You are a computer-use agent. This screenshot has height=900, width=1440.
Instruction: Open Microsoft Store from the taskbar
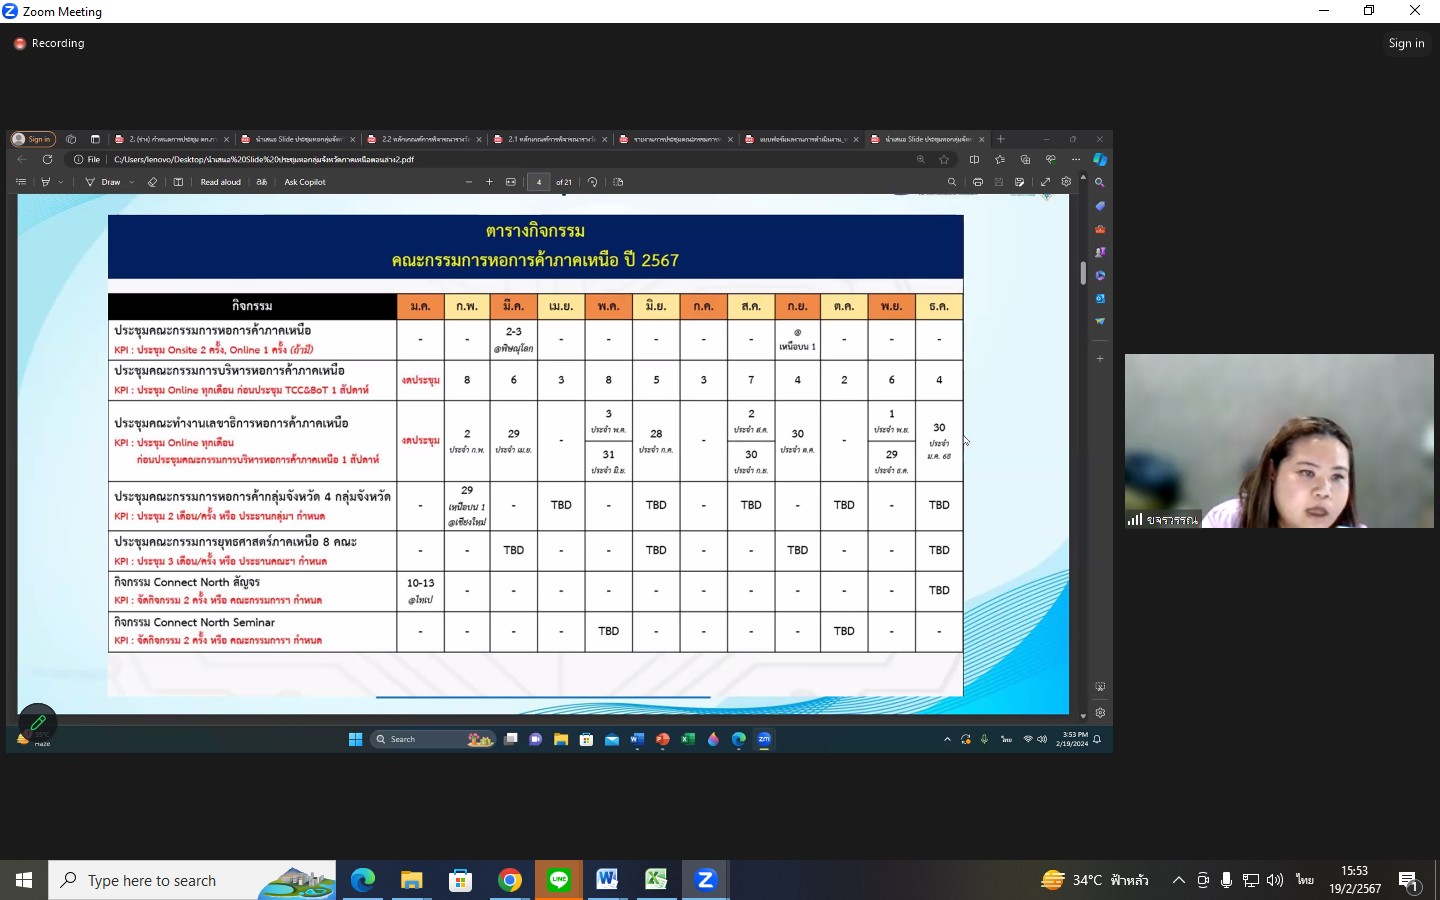(x=461, y=880)
